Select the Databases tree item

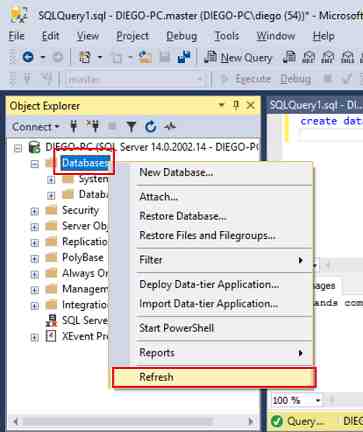click(86, 163)
